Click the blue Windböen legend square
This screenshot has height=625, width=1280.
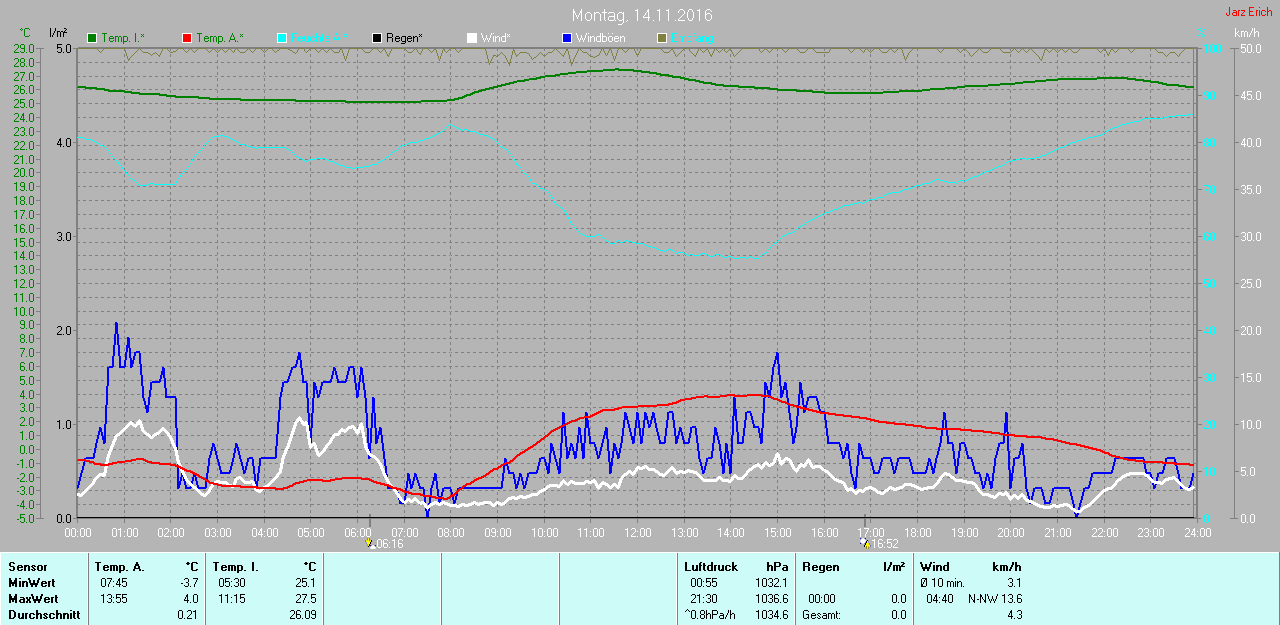pyautogui.click(x=567, y=38)
